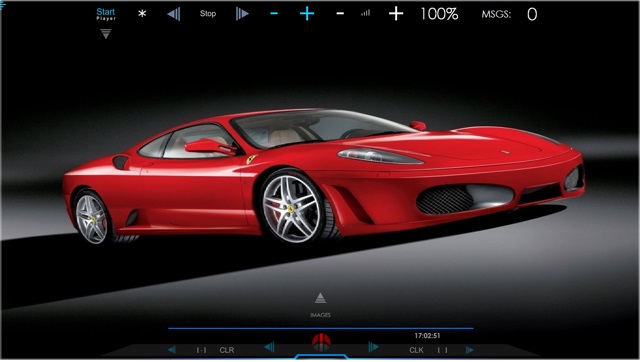
Task: Click the red Ferrari wallpaper image
Action: (324, 175)
